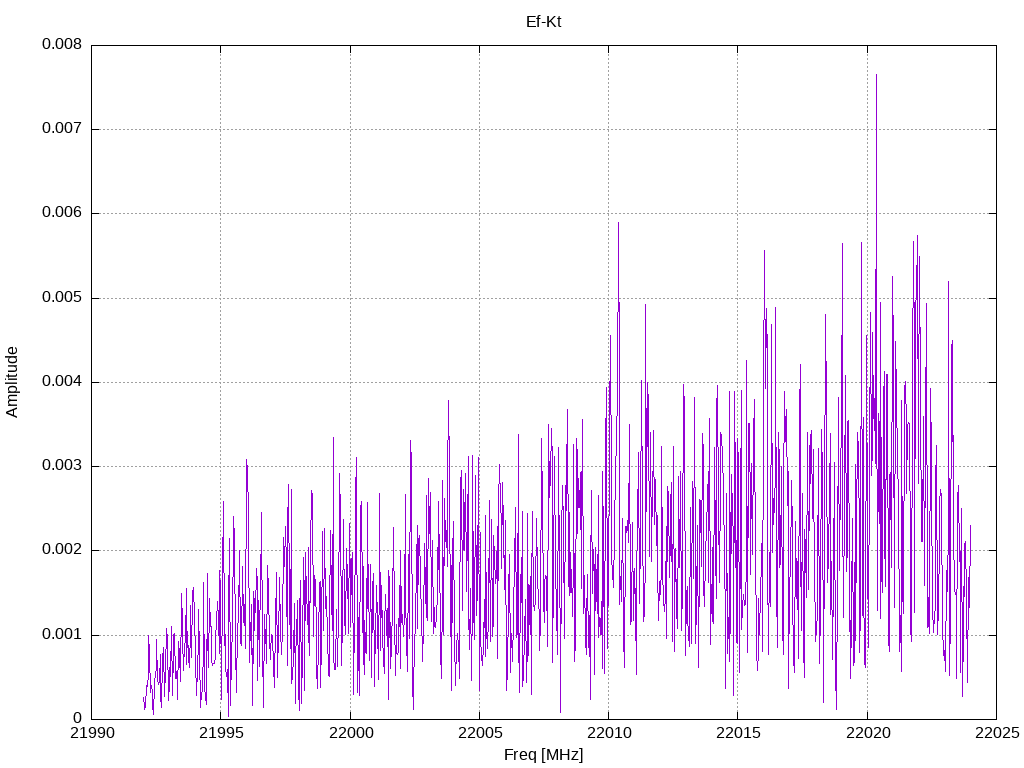The image size is (1024, 768).
Task: Click the x-axis tick label 22000
Action: pyautogui.click(x=351, y=733)
